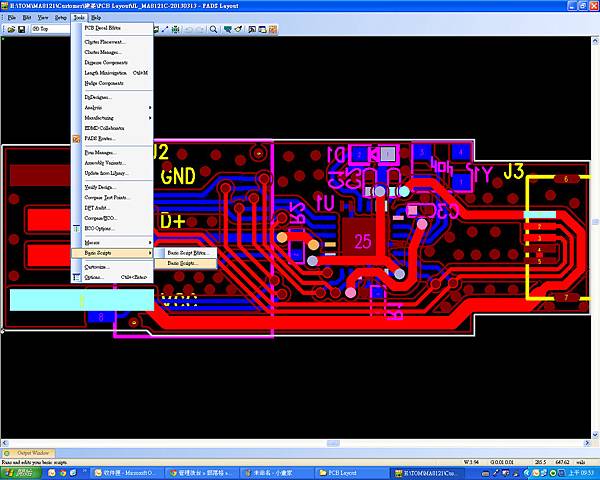Open the Windows Start button
600x480 pixels.
21,473
